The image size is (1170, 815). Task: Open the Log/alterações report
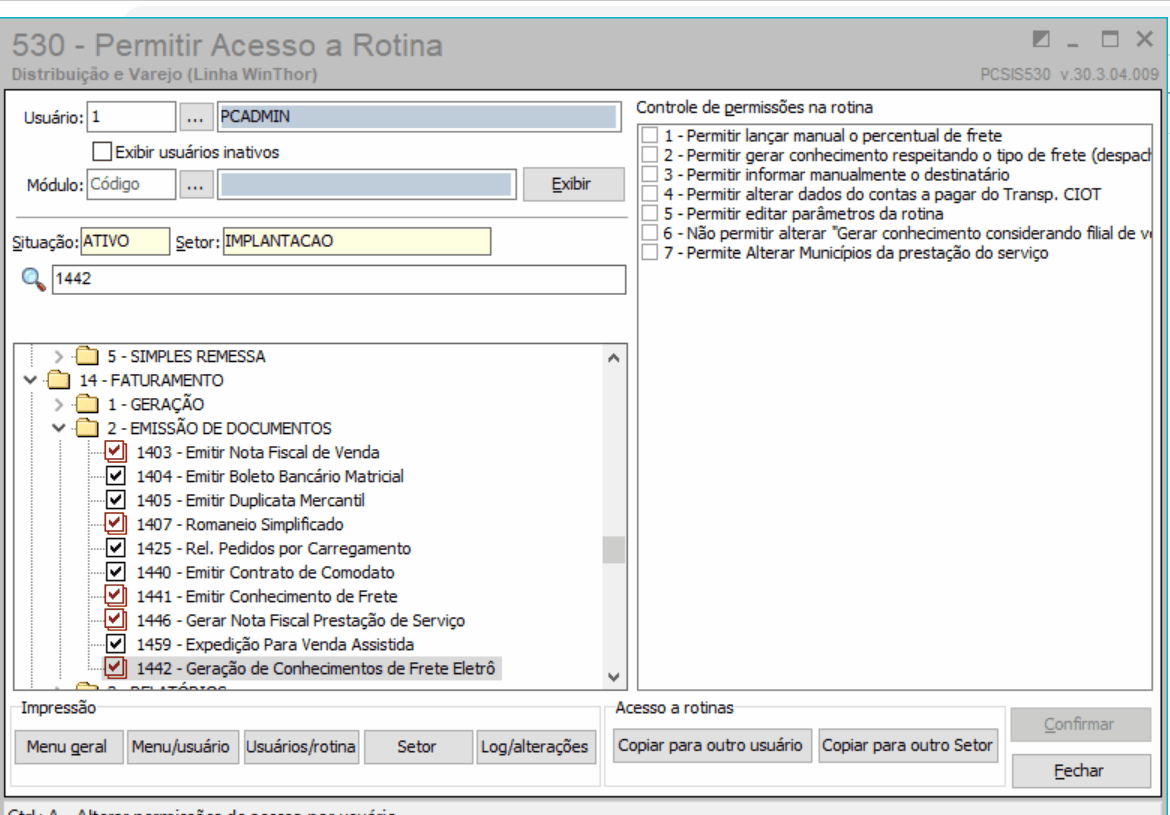point(536,746)
